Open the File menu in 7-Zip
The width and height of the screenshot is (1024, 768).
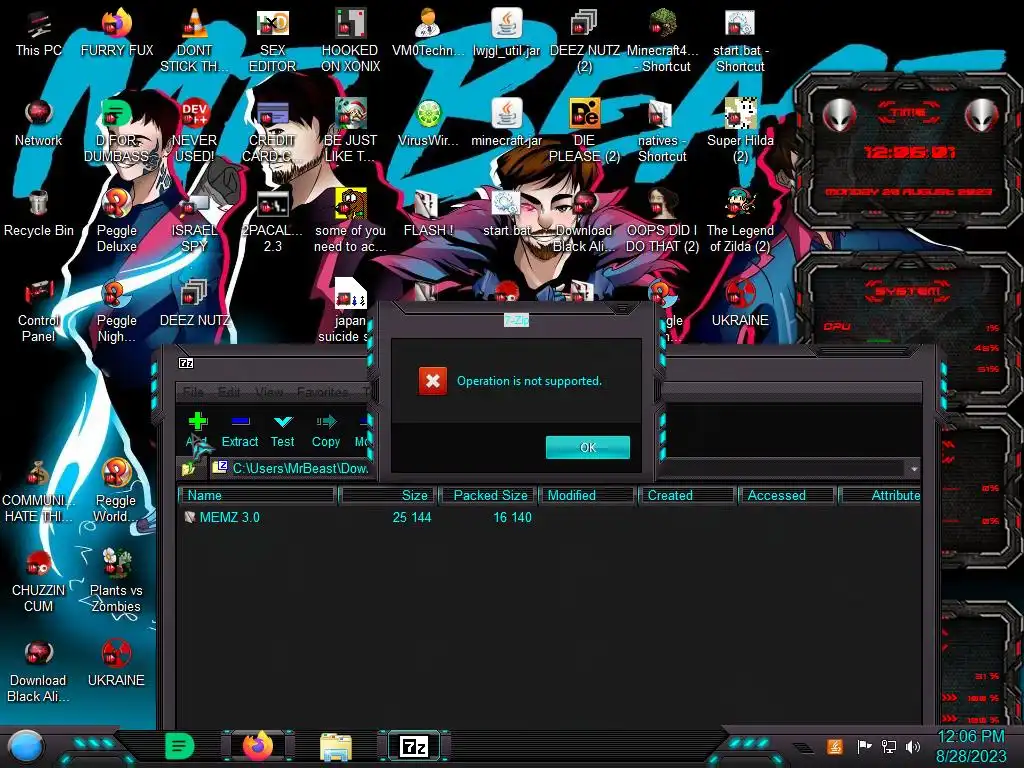tap(193, 392)
